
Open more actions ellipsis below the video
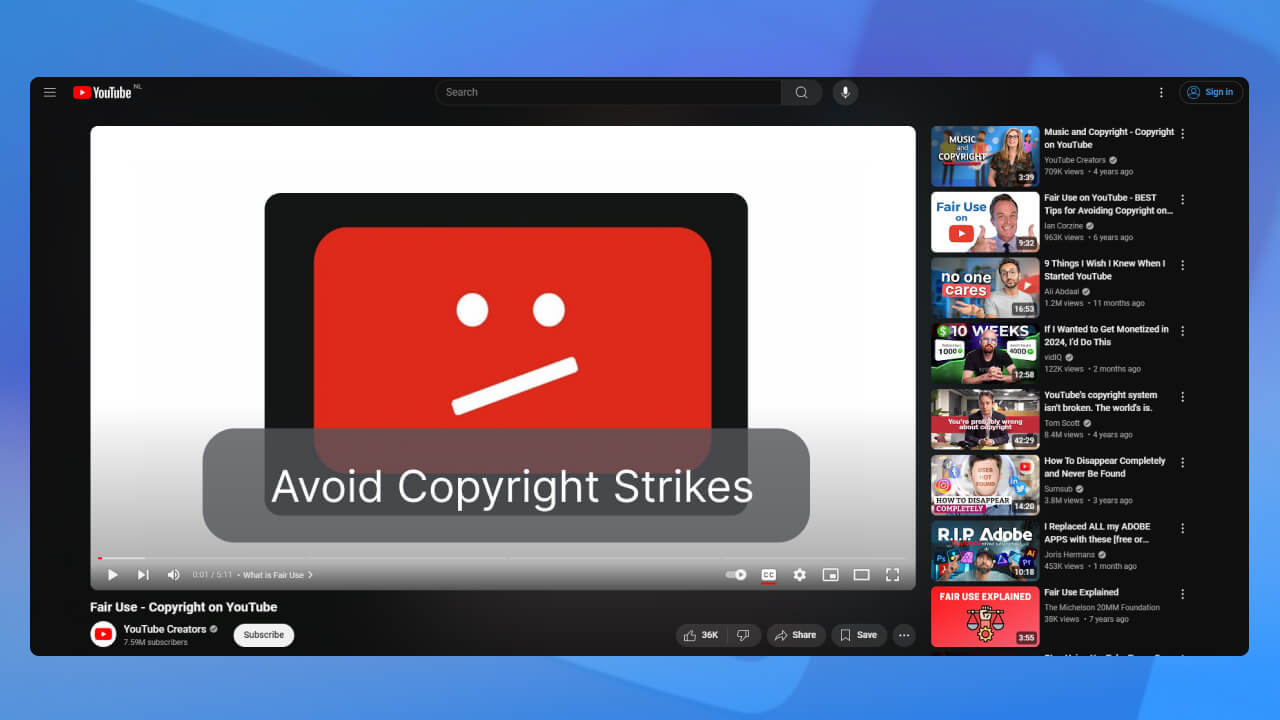[x=904, y=635]
